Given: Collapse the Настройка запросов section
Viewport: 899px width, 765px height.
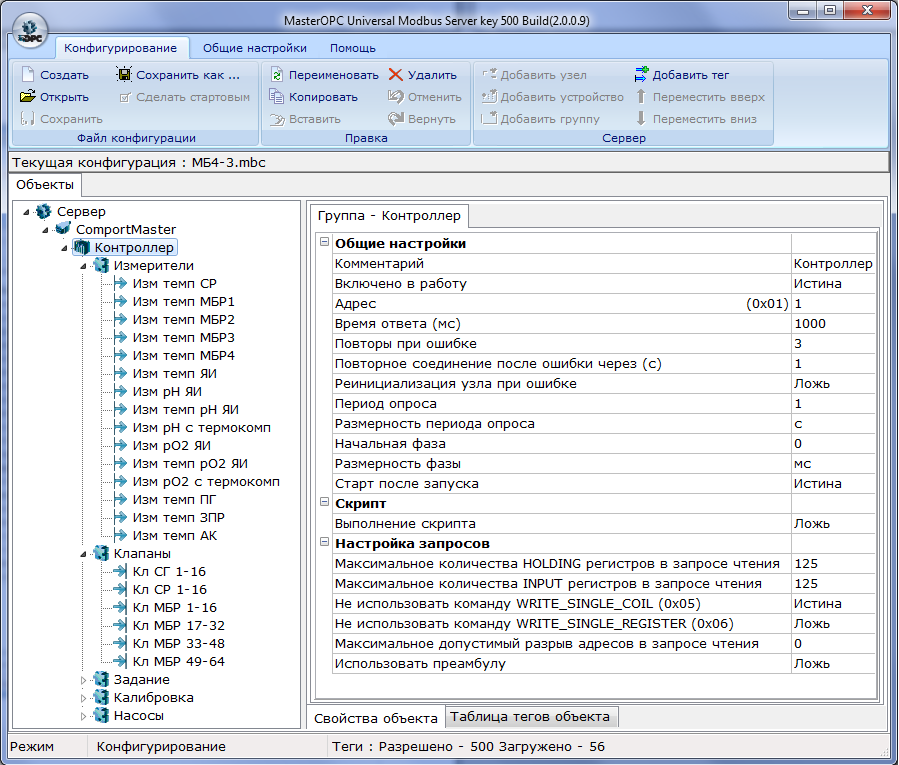Looking at the screenshot, I should [323, 543].
